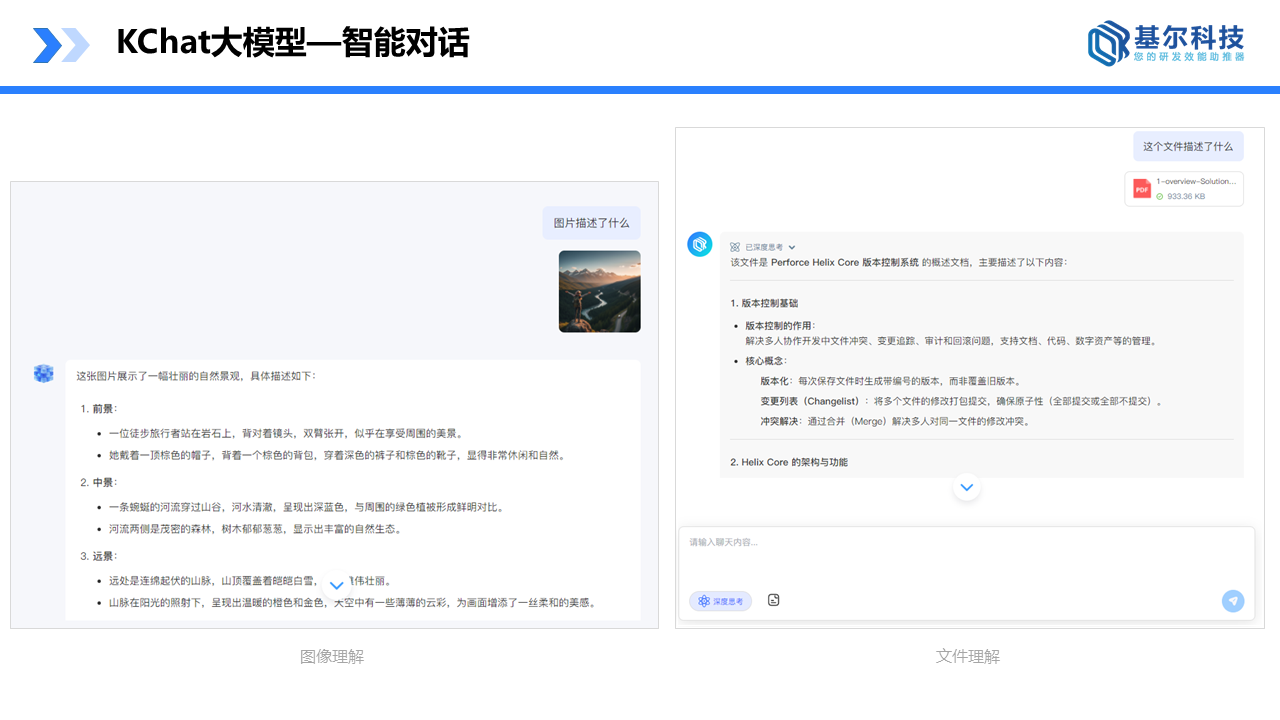Expand the image description with the down chevron
This screenshot has height=720, width=1280.
(x=336, y=584)
